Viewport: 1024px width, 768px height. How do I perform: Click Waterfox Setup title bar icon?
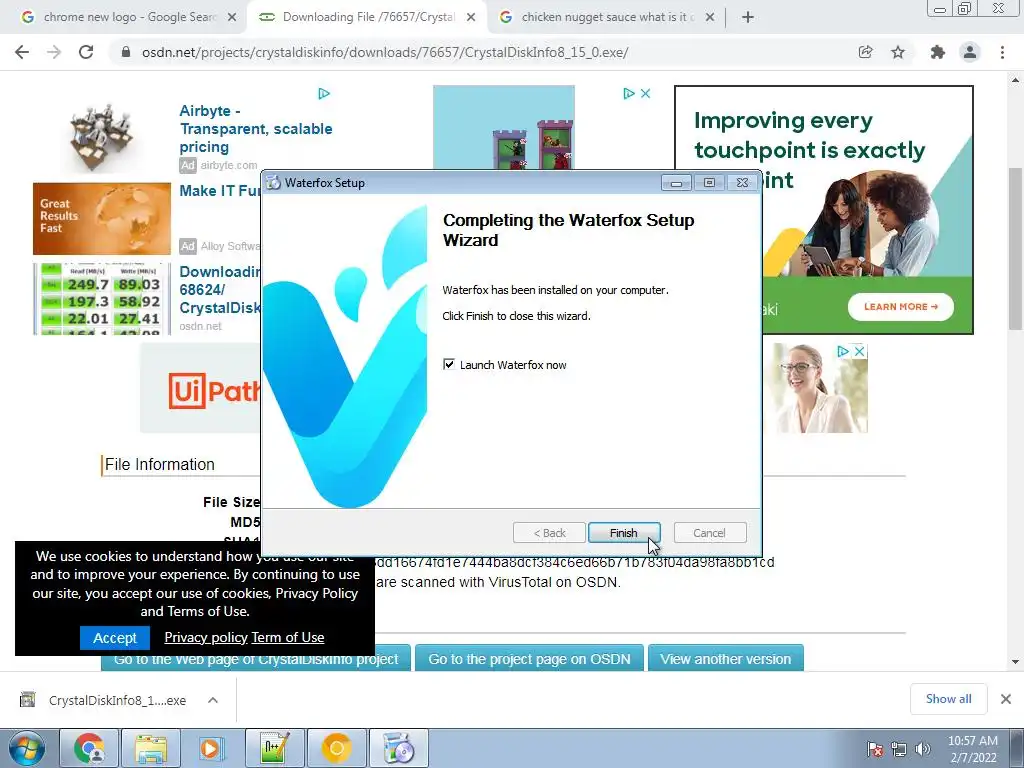tap(274, 183)
